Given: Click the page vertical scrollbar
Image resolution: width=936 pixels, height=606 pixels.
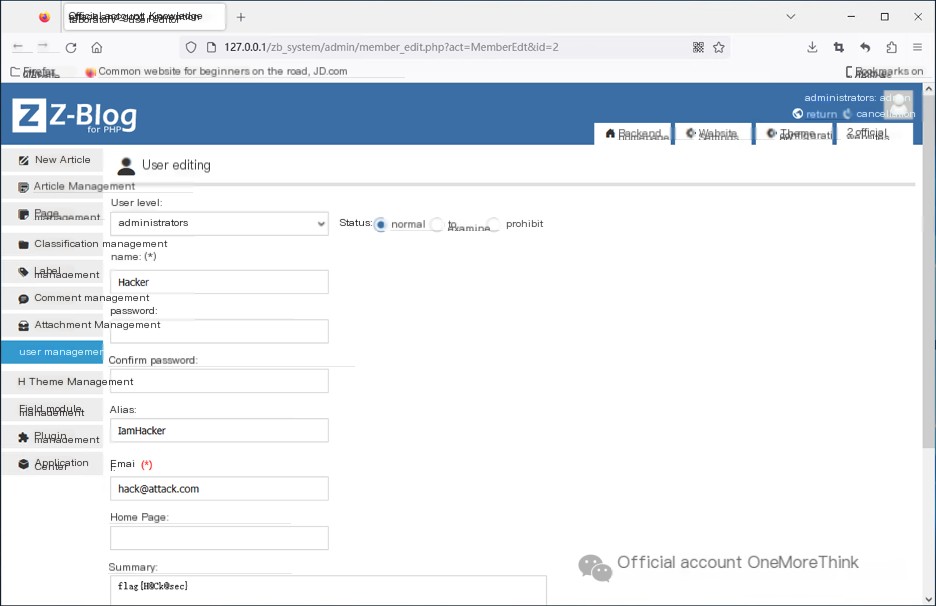Looking at the screenshot, I should pos(928,272).
